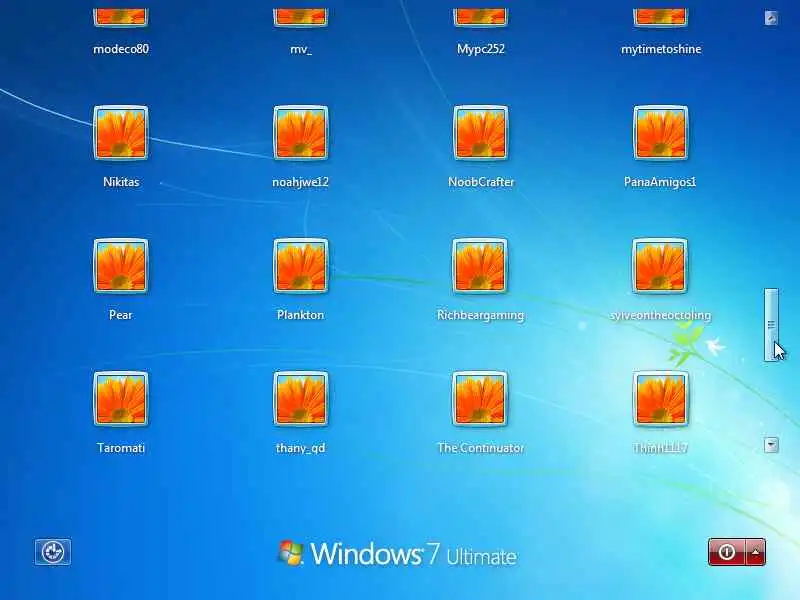This screenshot has height=600, width=800.
Task: Open the Richbeargaming user picture
Action: [480, 266]
